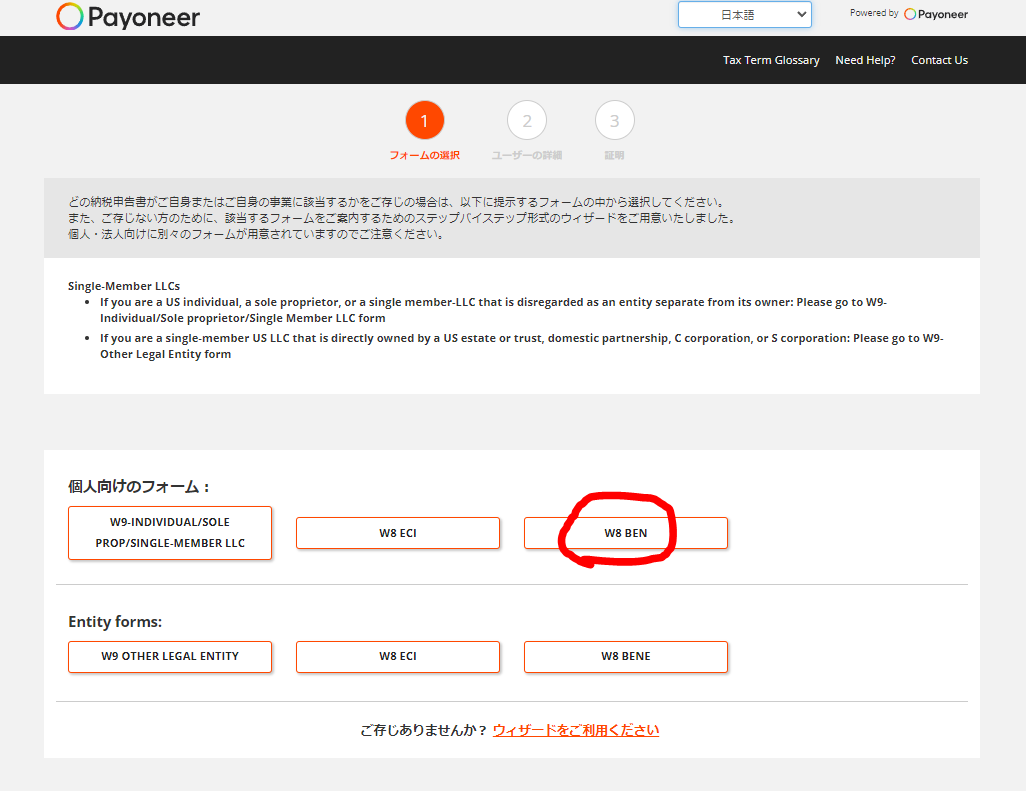Choose the W9 Other Legal Entity form

(170, 656)
